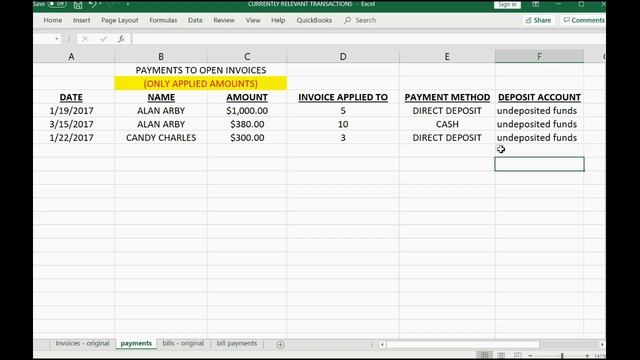The width and height of the screenshot is (640, 360).
Task: Select column C header
Action: pos(247,56)
